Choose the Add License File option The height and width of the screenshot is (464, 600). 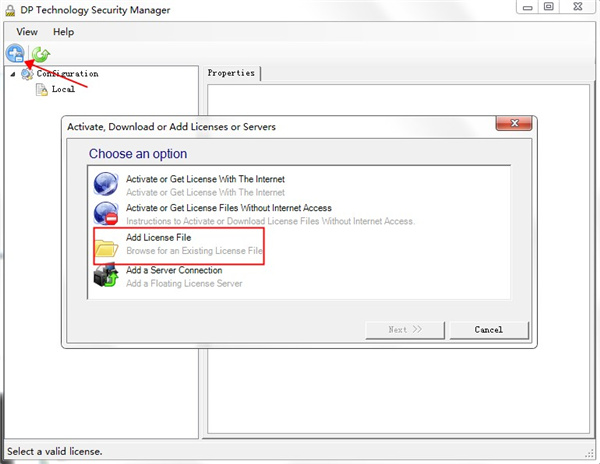pyautogui.click(x=158, y=238)
